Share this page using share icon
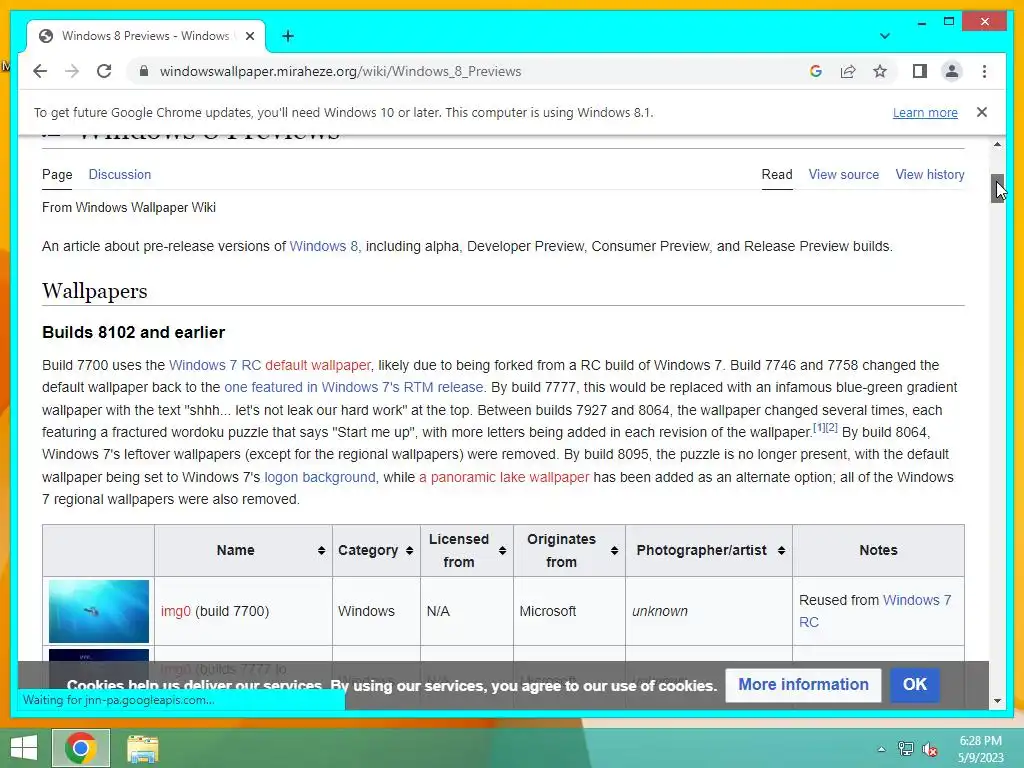 (x=848, y=71)
